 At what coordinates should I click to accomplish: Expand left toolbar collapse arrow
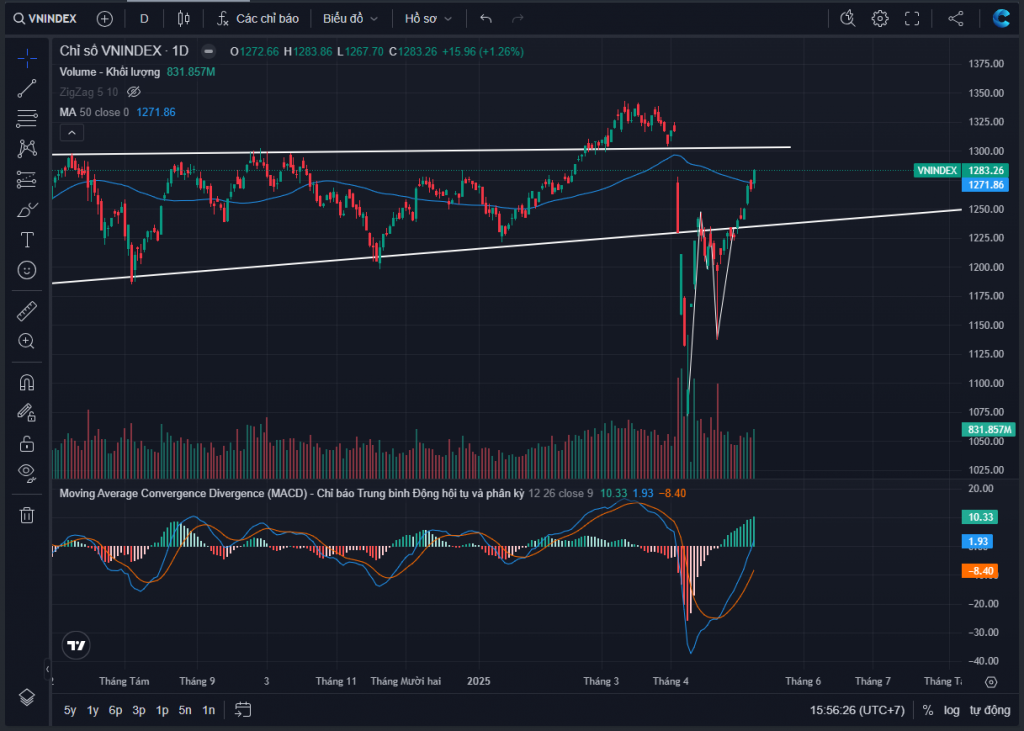[47, 669]
